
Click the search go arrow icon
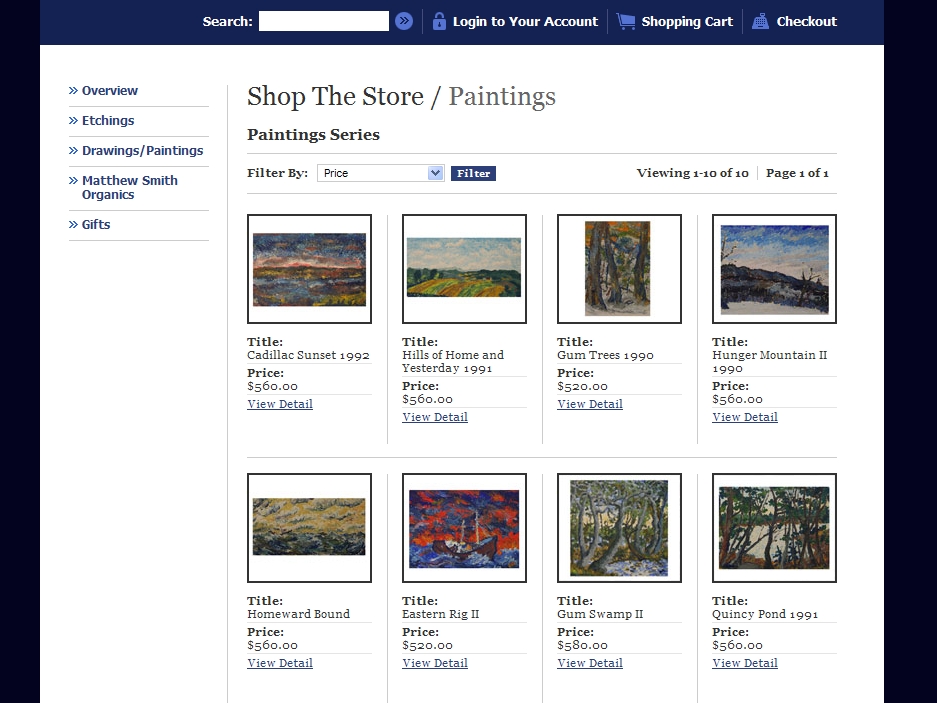coord(404,21)
